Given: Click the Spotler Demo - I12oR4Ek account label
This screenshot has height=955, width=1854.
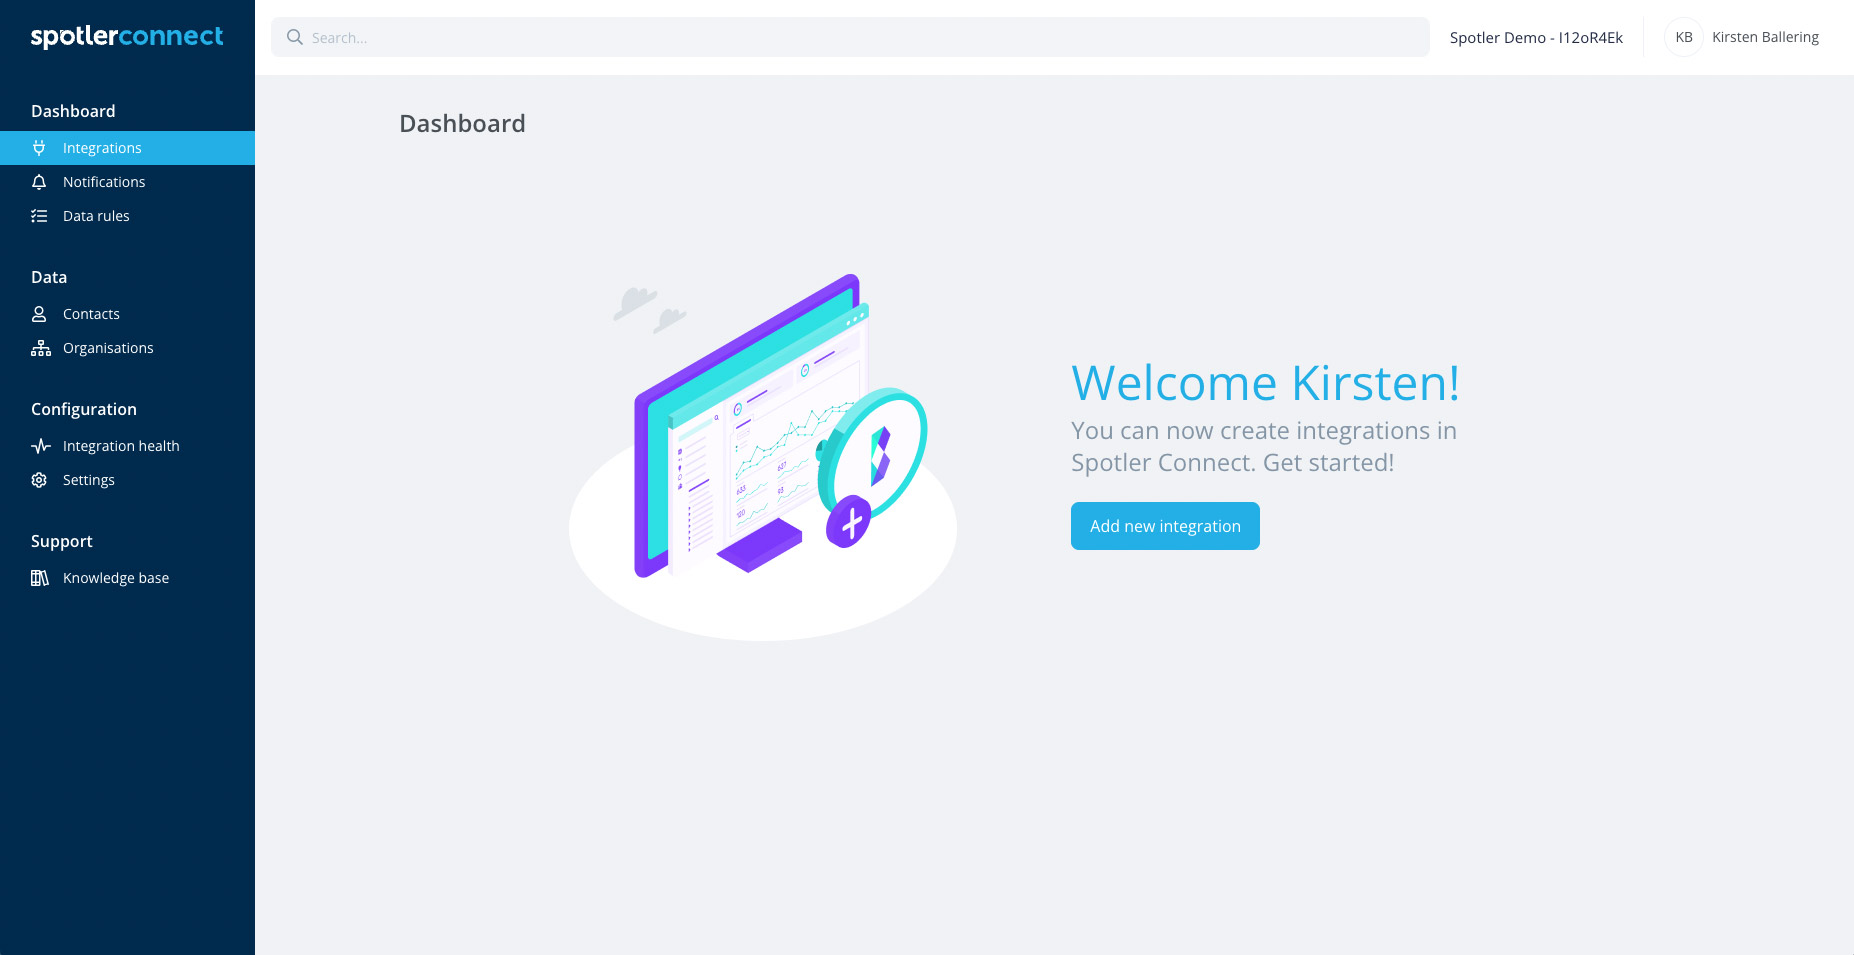Looking at the screenshot, I should click(x=1536, y=37).
